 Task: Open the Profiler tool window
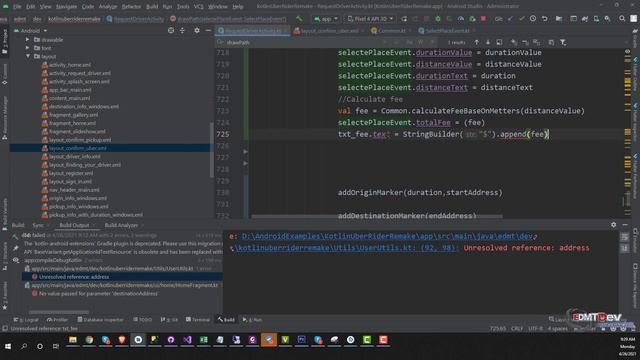[x=57, y=320]
